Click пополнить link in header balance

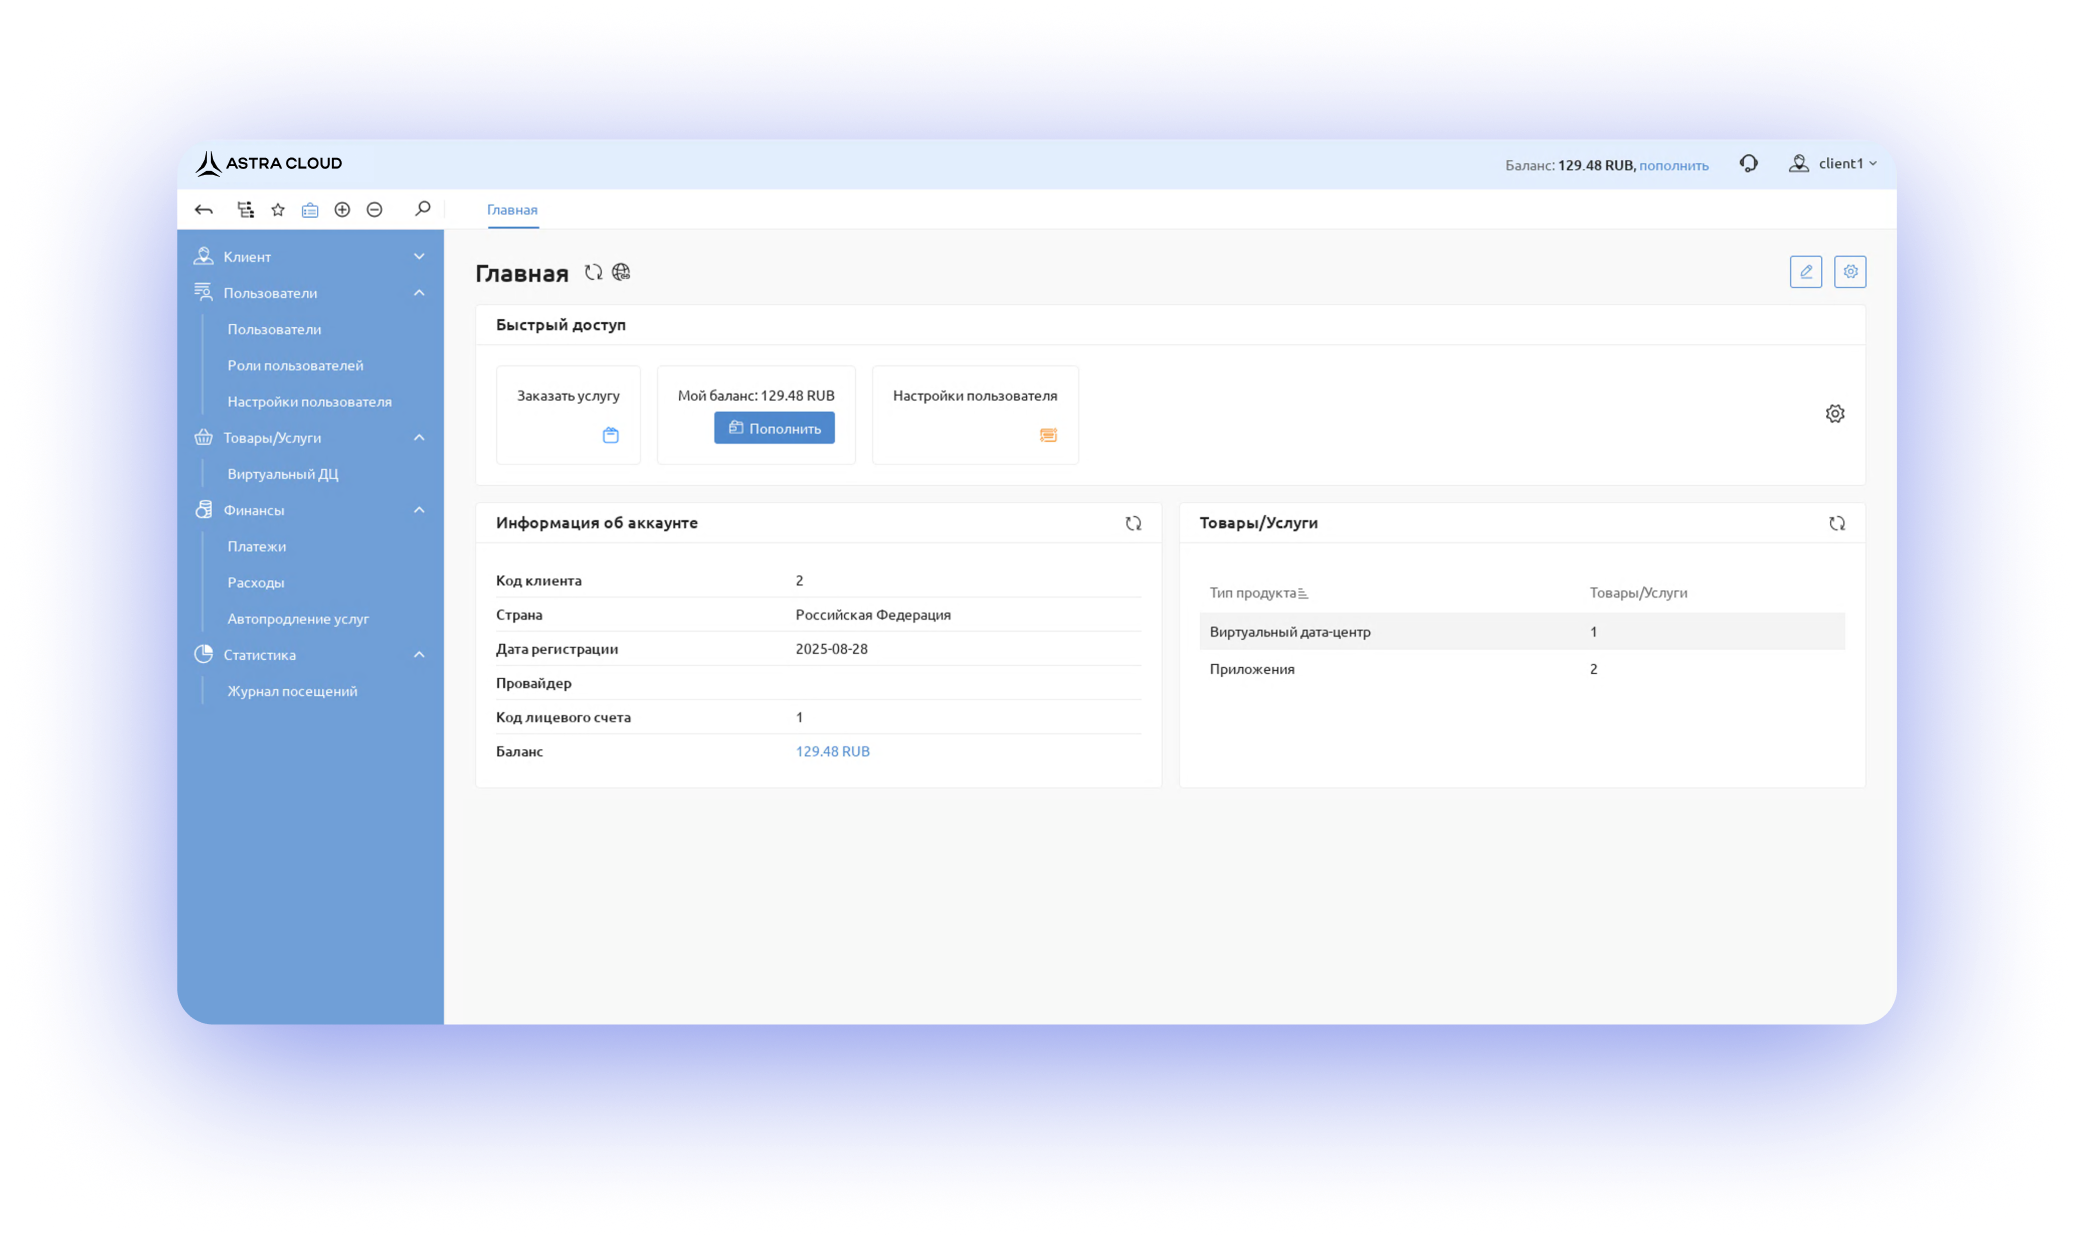click(x=1673, y=165)
